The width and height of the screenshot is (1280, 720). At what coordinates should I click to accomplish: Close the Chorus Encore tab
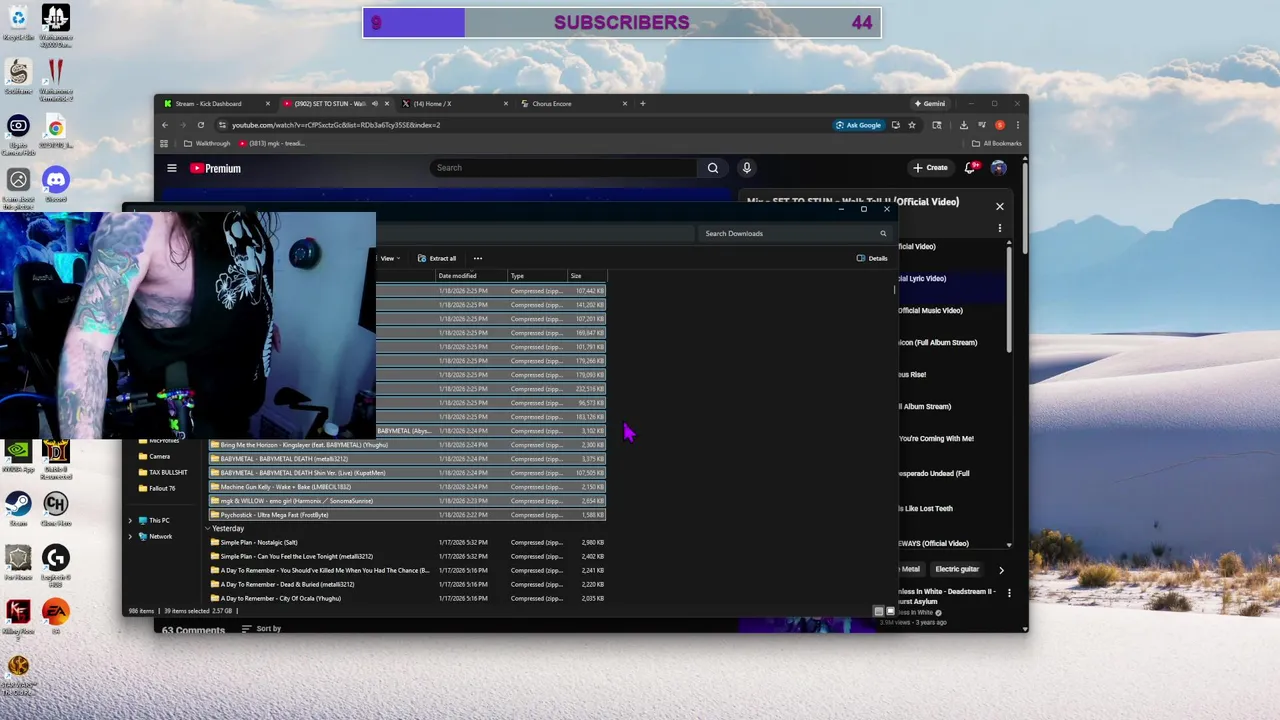(x=625, y=104)
